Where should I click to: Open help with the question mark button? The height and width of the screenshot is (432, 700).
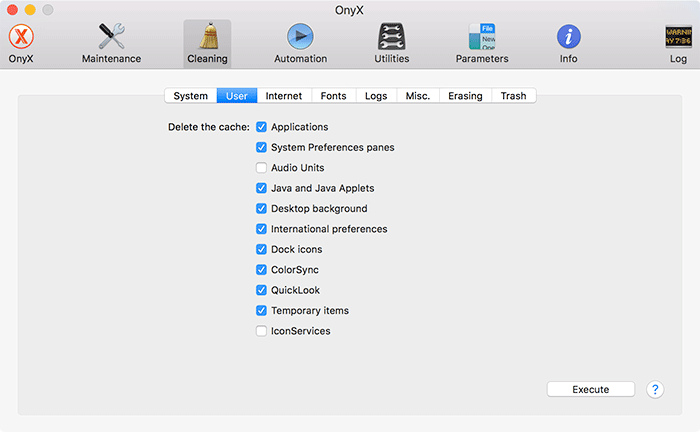point(655,390)
